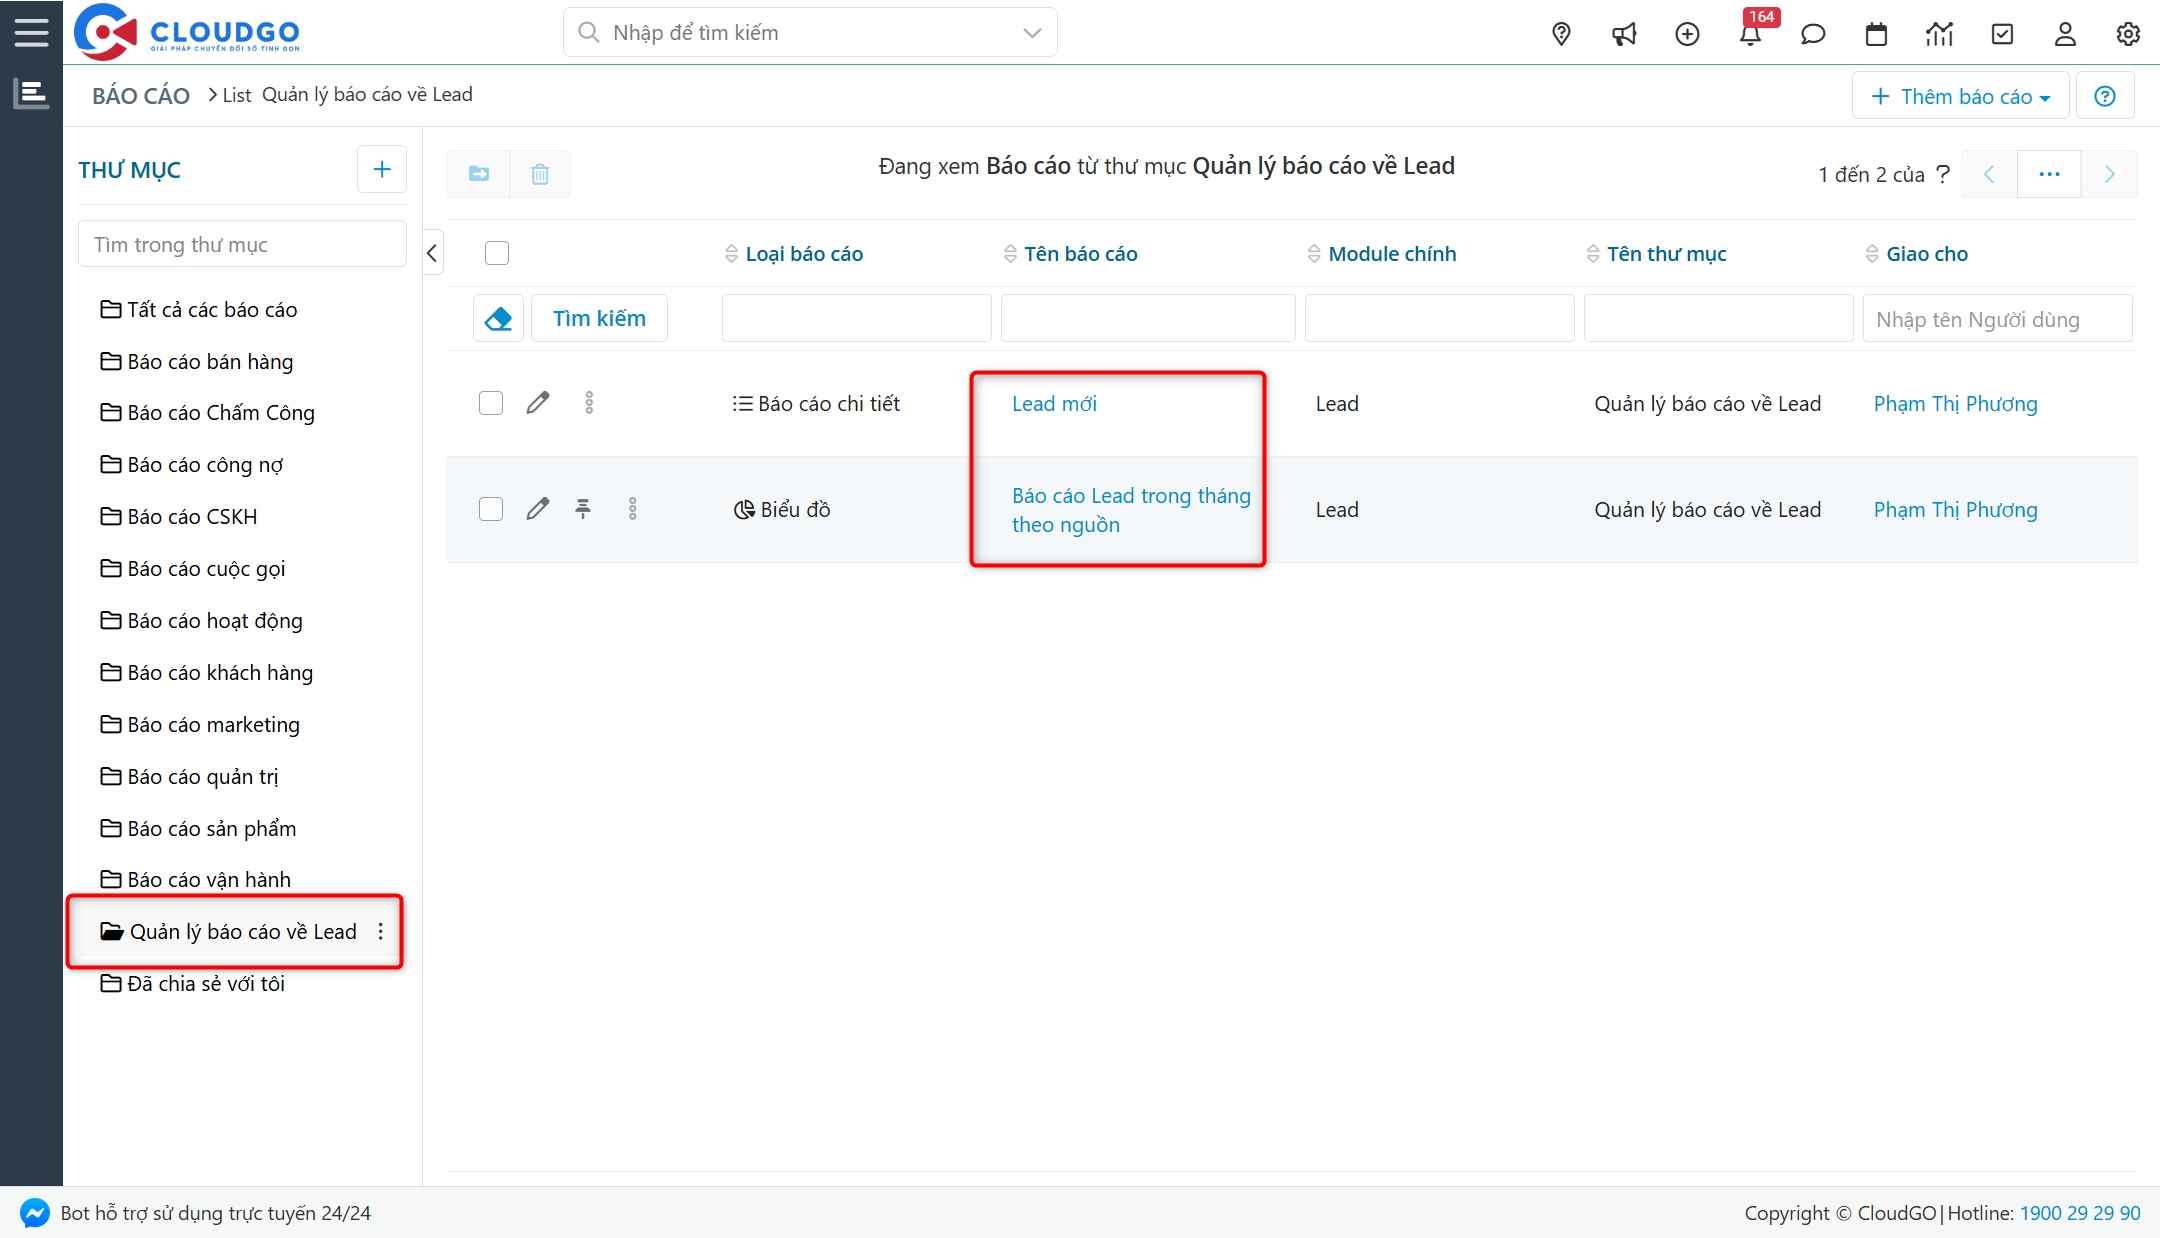Click the eraser clear-filter icon

click(x=498, y=318)
